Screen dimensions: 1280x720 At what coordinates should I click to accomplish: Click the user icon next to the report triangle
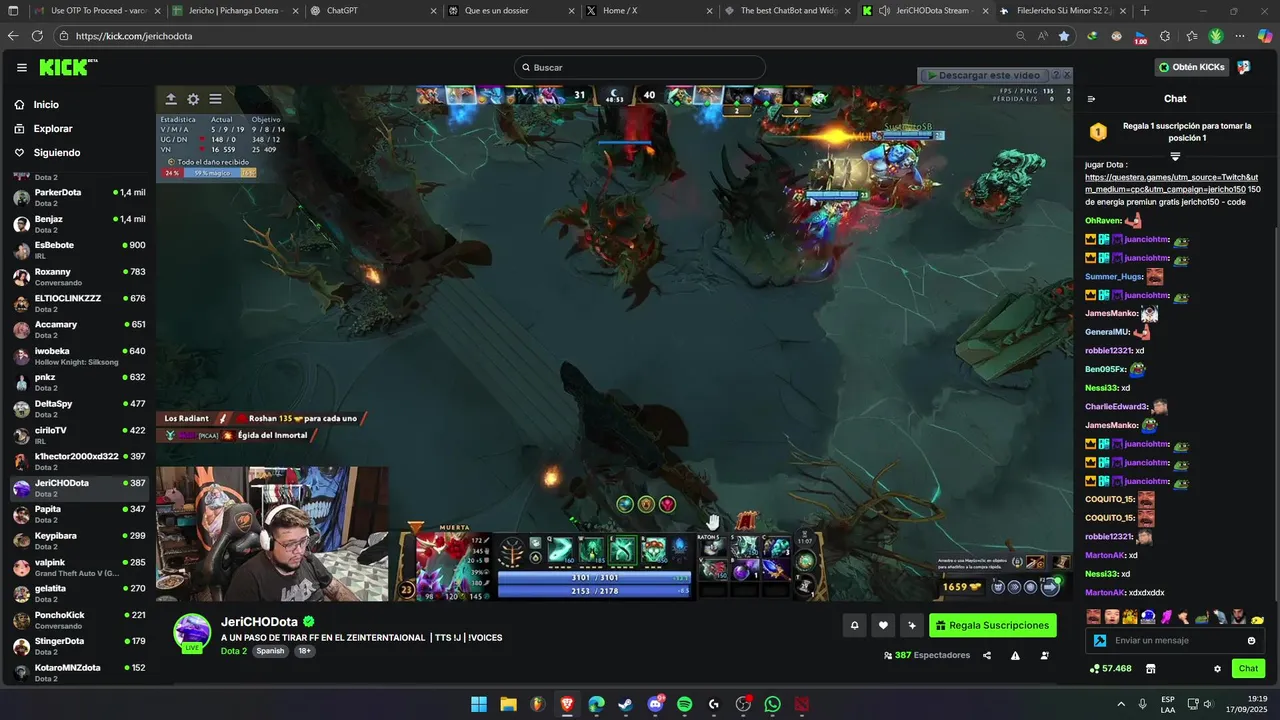[x=1045, y=656]
